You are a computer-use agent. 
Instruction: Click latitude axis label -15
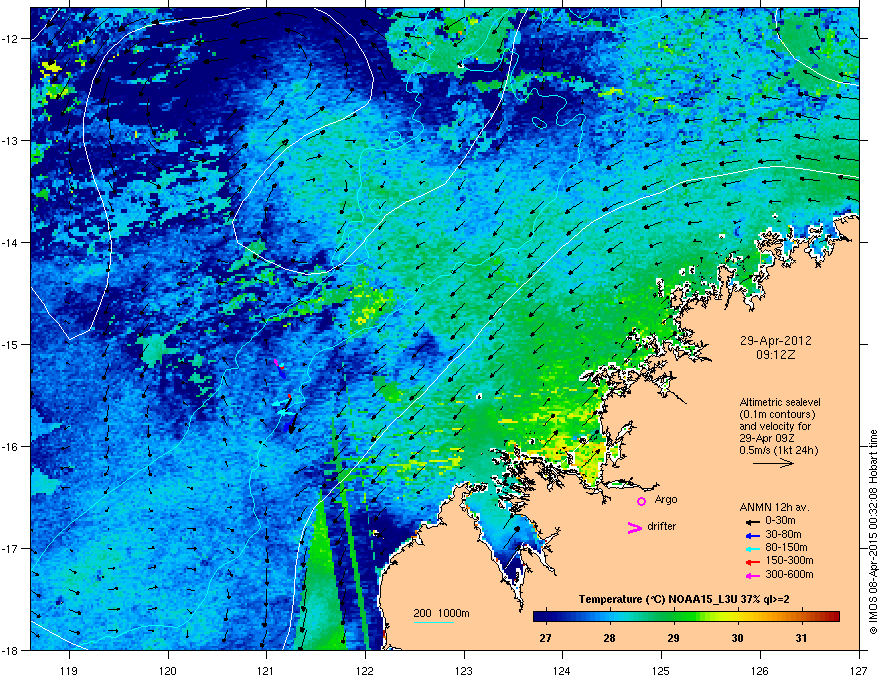10,344
